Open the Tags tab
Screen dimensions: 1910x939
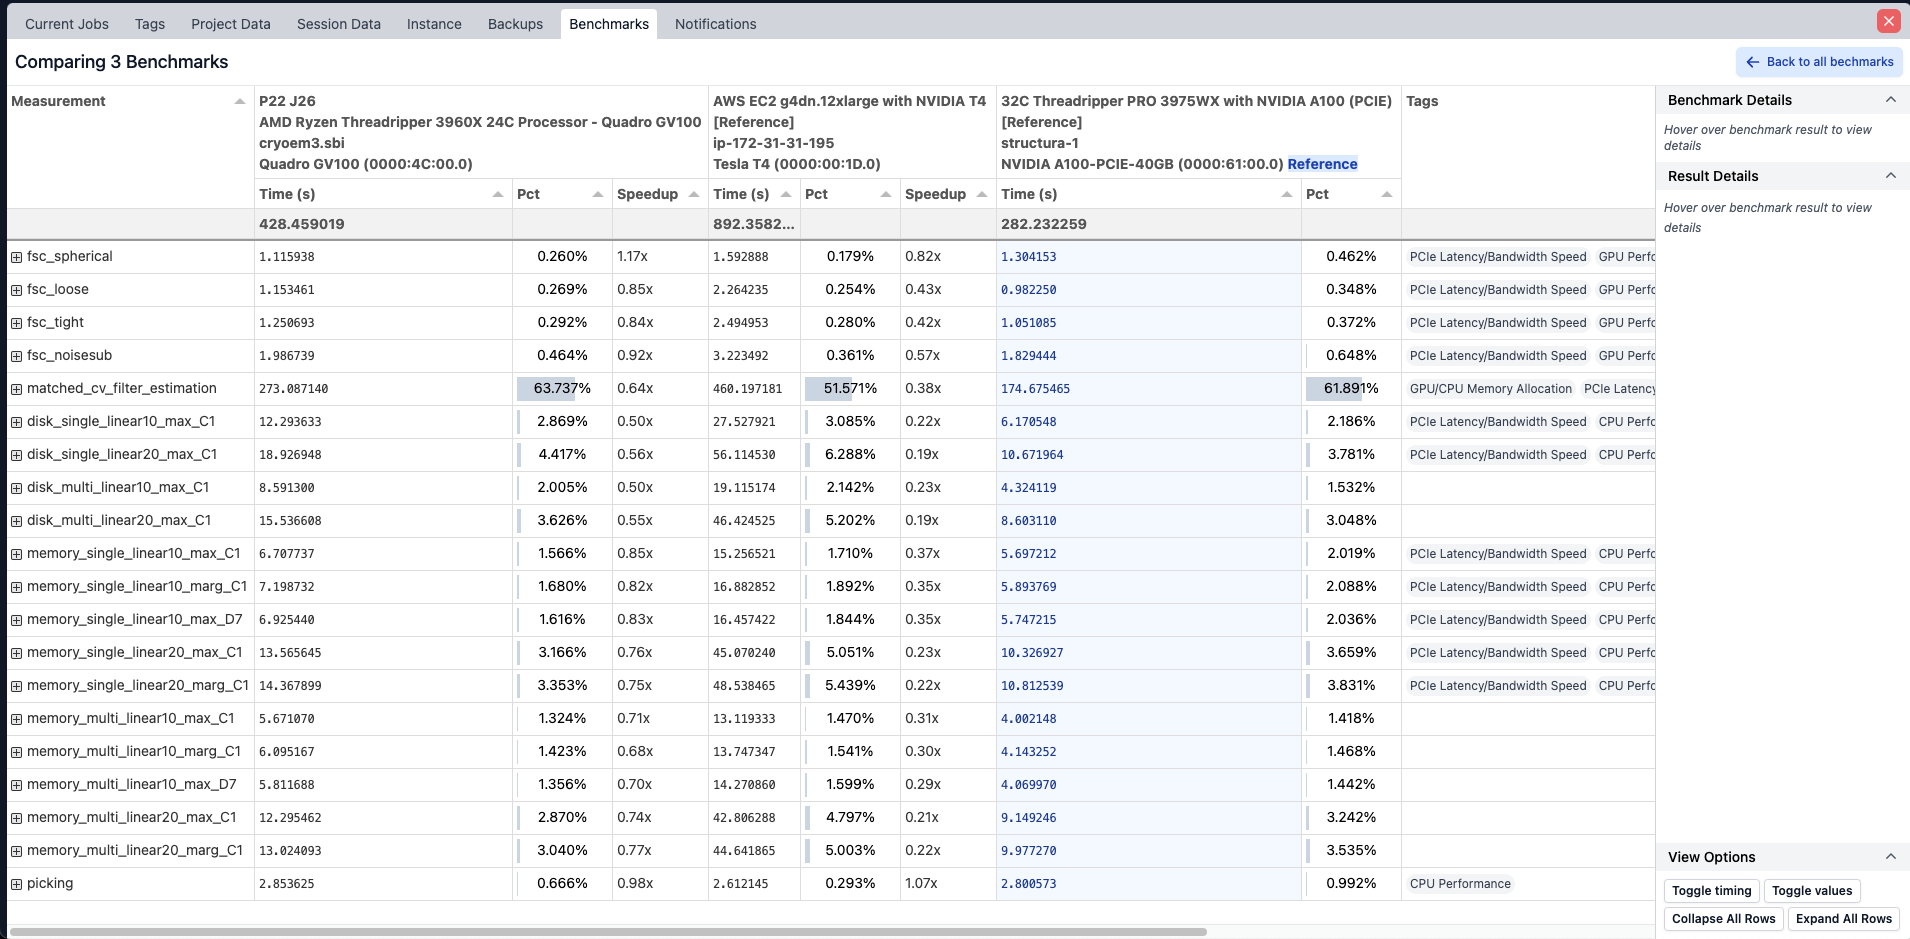[150, 24]
